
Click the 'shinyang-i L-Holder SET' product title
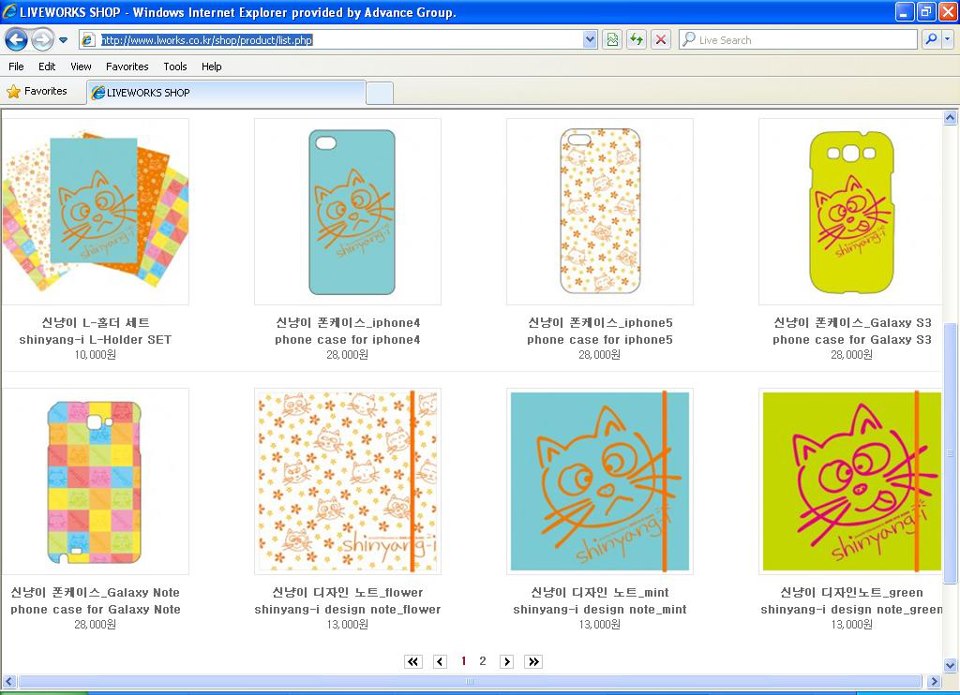click(x=95, y=340)
